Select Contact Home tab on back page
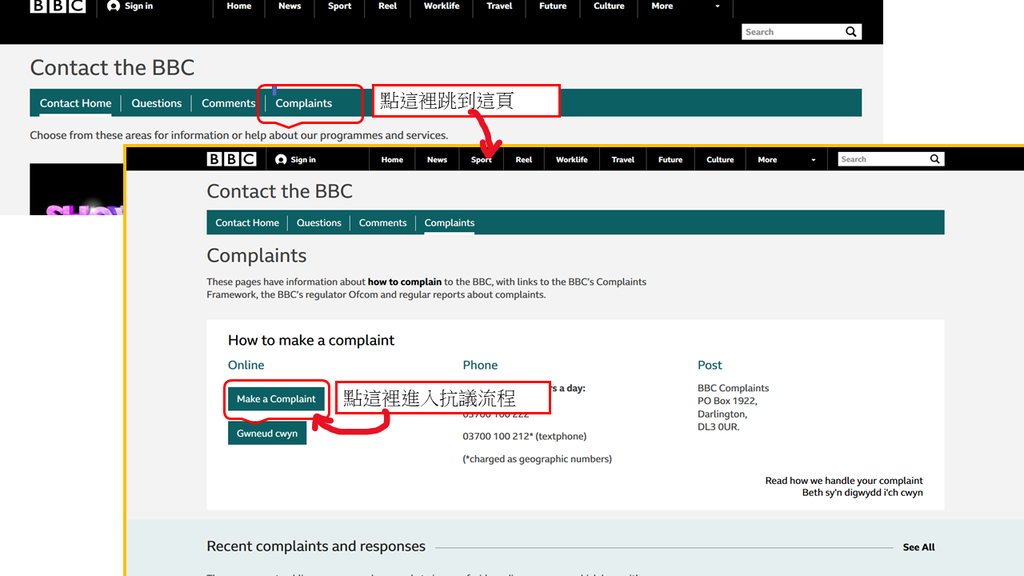 (75, 103)
